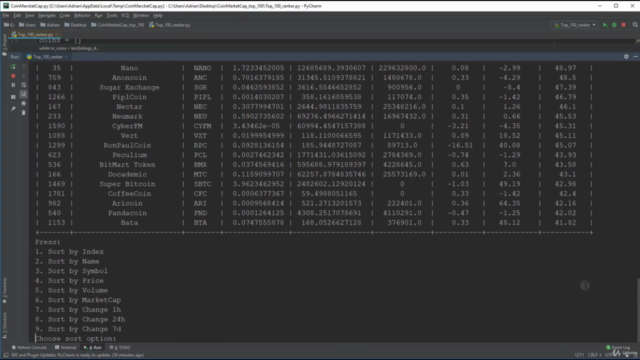This screenshot has width=640, height=360.
Task: Close the Top_100_ranker.py editor tab
Action: tap(57, 35)
